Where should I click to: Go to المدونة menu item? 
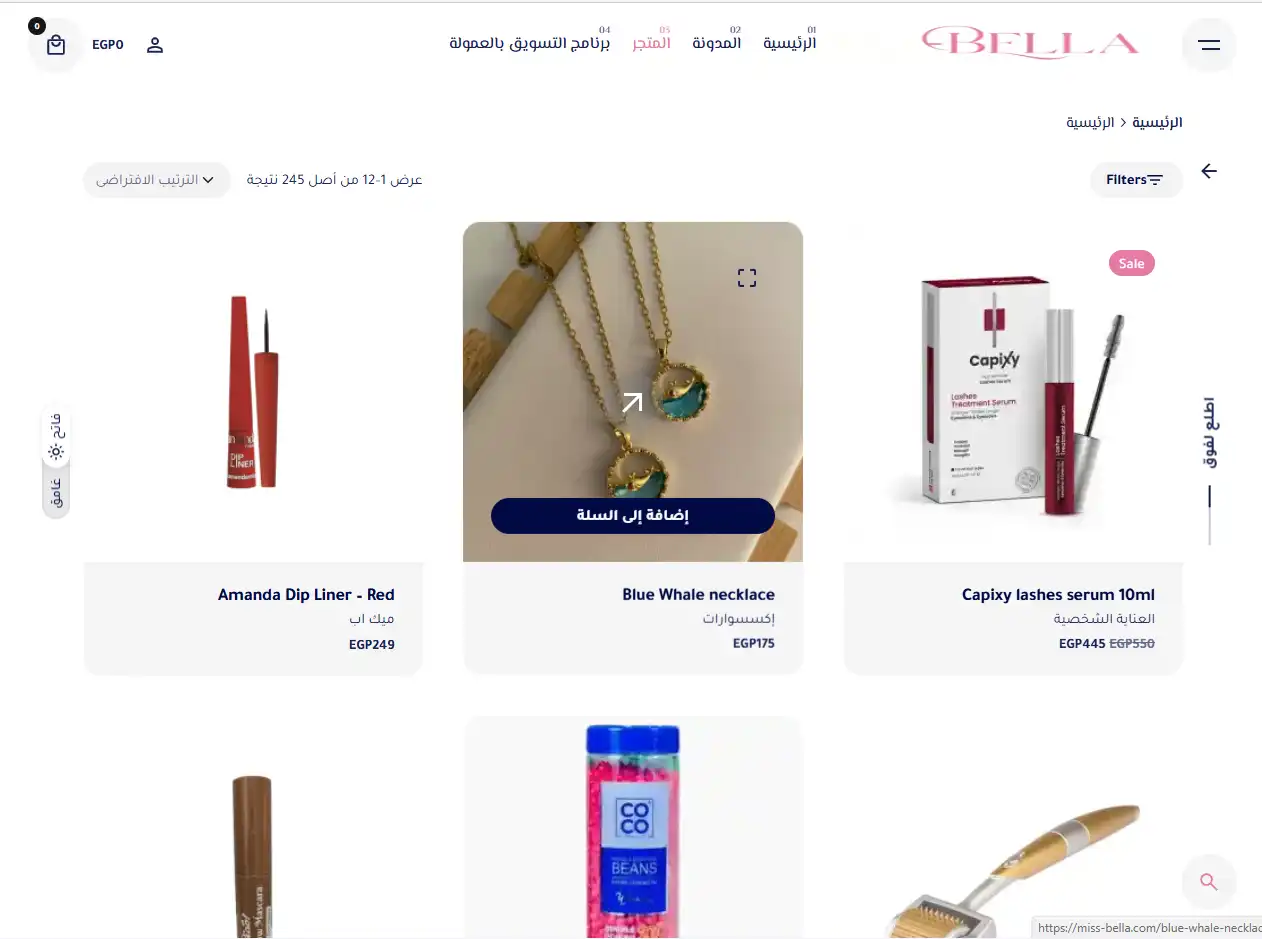[x=717, y=43]
